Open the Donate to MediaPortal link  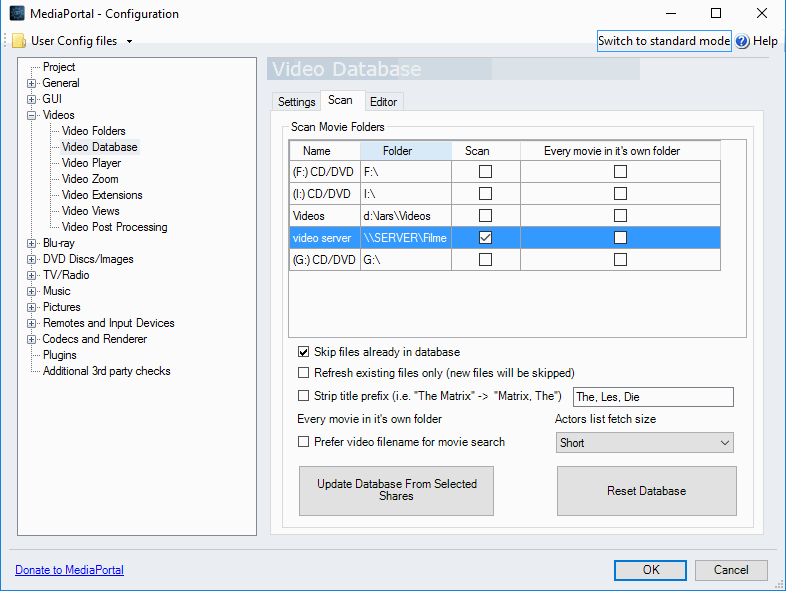(69, 570)
